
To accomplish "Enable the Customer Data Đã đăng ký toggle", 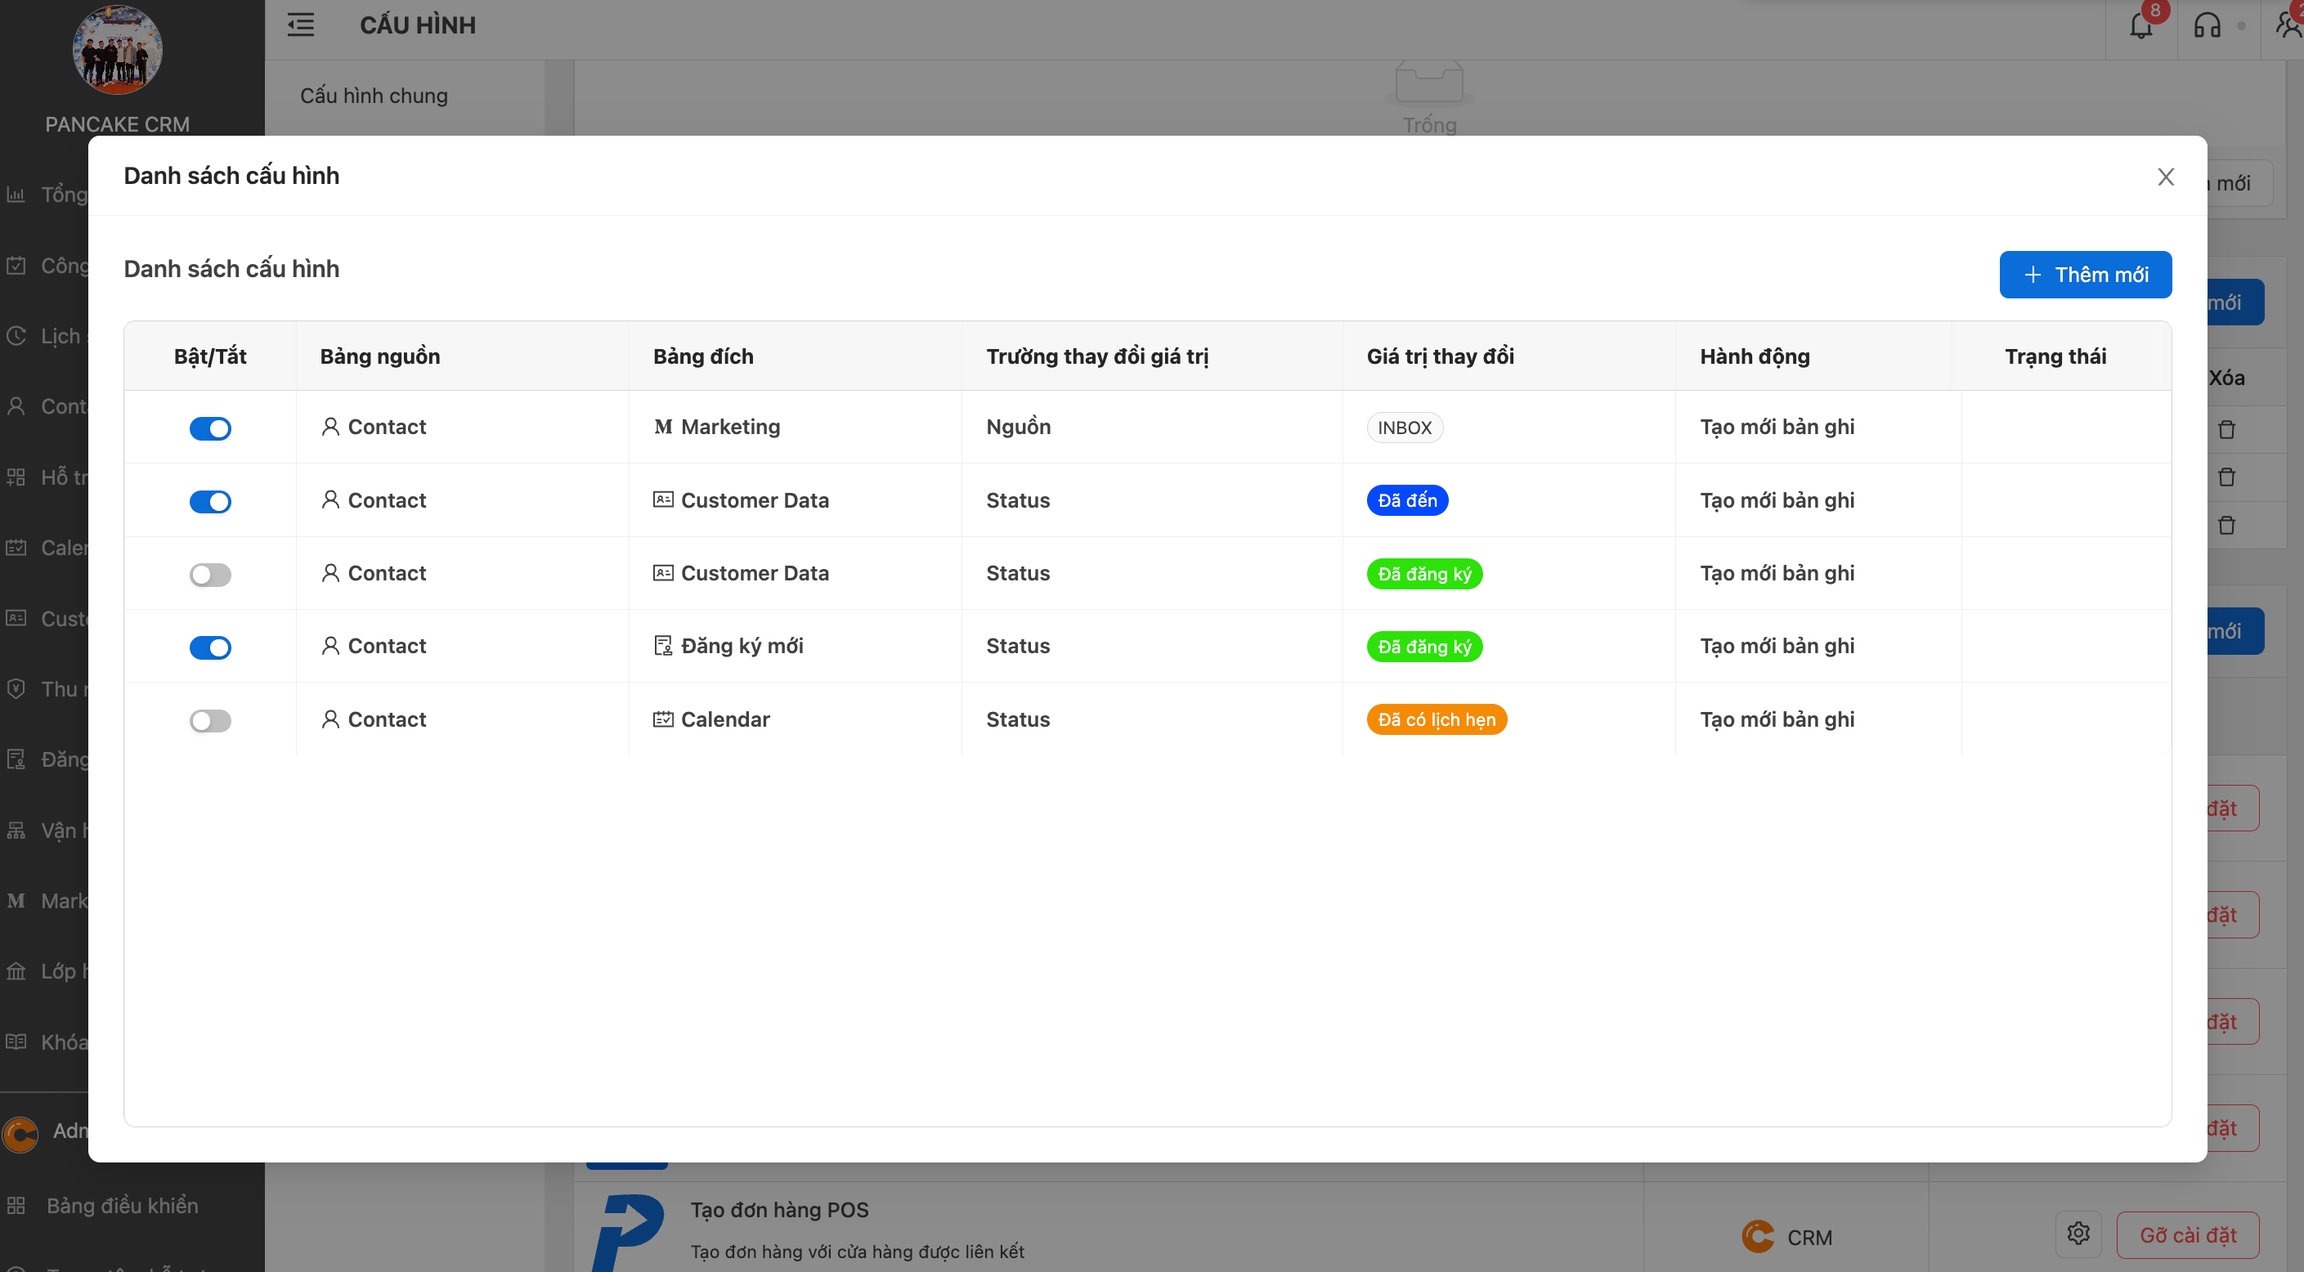I will click(210, 575).
